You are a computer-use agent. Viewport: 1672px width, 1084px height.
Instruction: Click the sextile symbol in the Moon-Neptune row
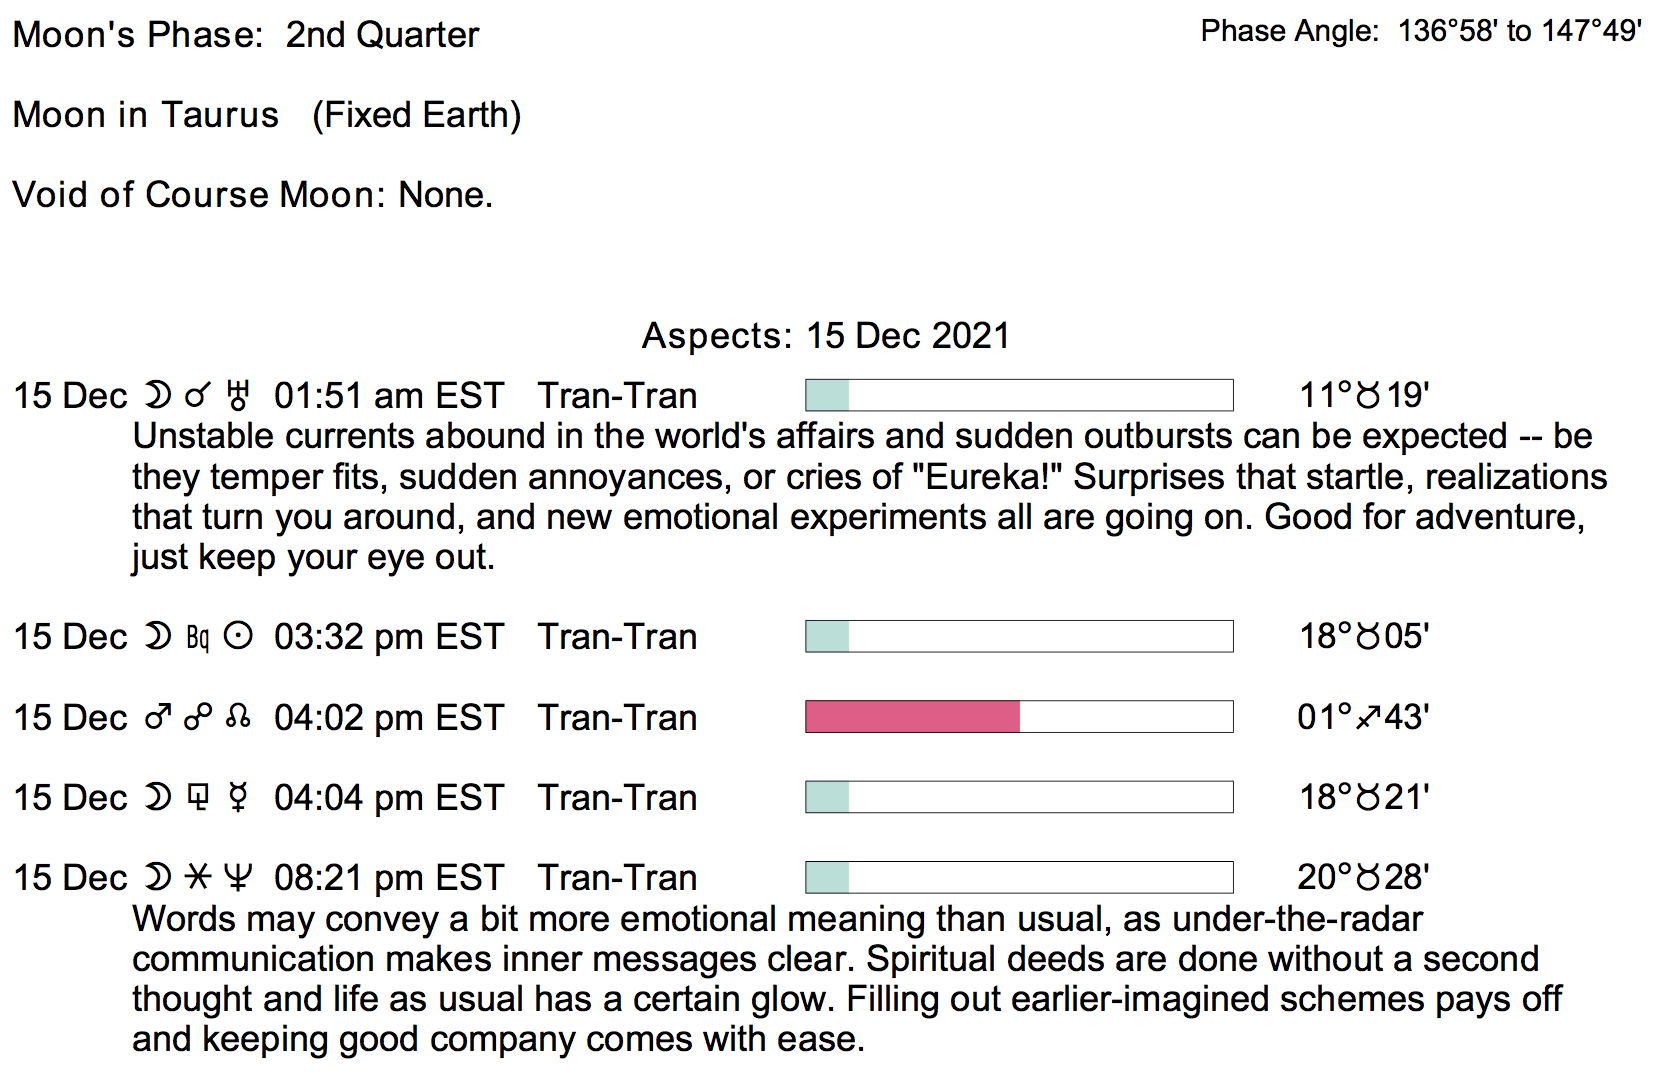pyautogui.click(x=198, y=877)
